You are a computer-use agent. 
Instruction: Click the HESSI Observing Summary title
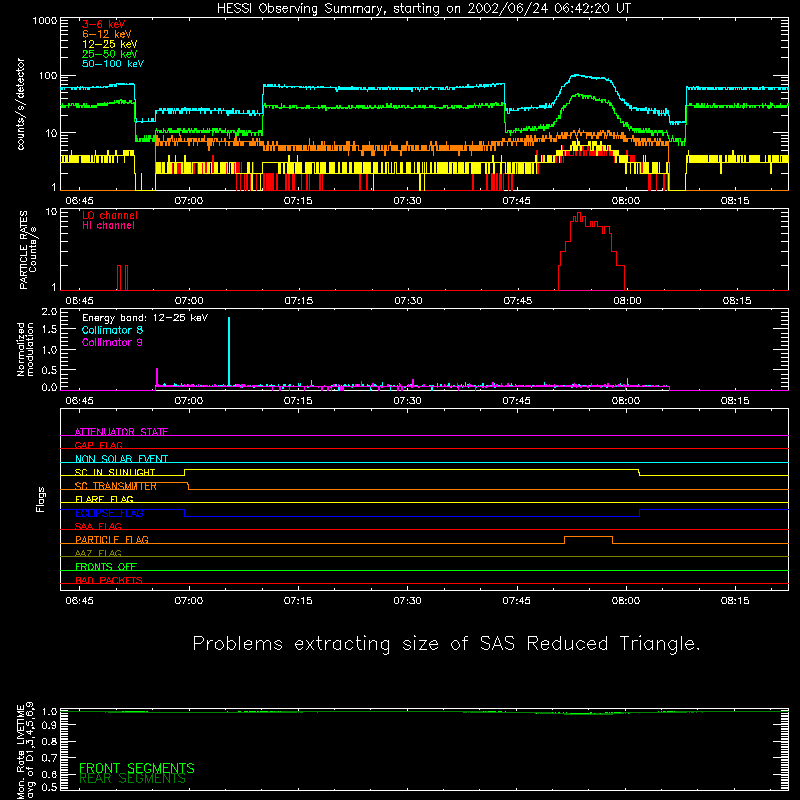tap(424, 9)
